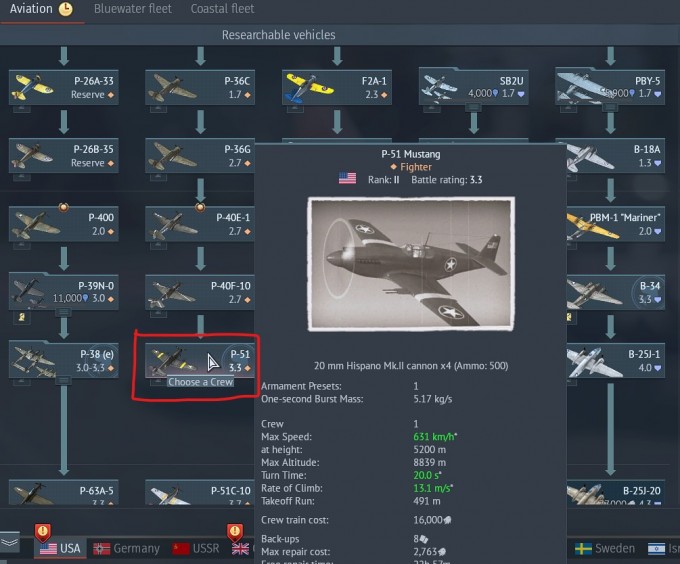Click the talisman icon below P-39N-0

(x=22, y=317)
